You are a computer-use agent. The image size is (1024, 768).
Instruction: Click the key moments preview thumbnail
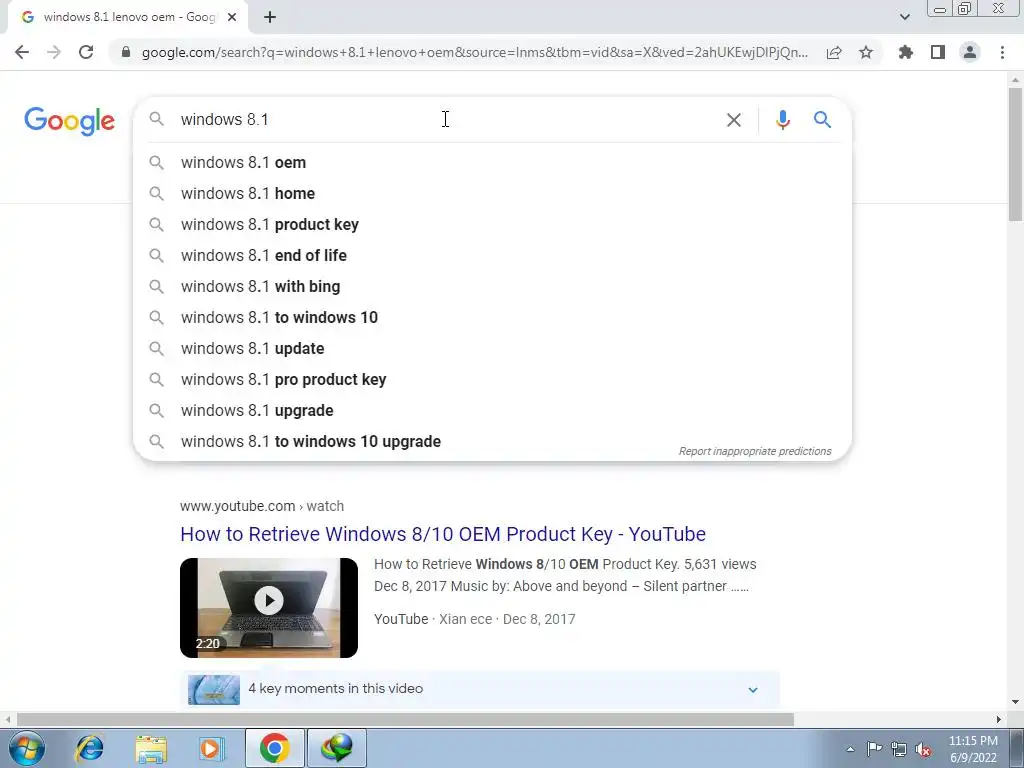tap(214, 690)
